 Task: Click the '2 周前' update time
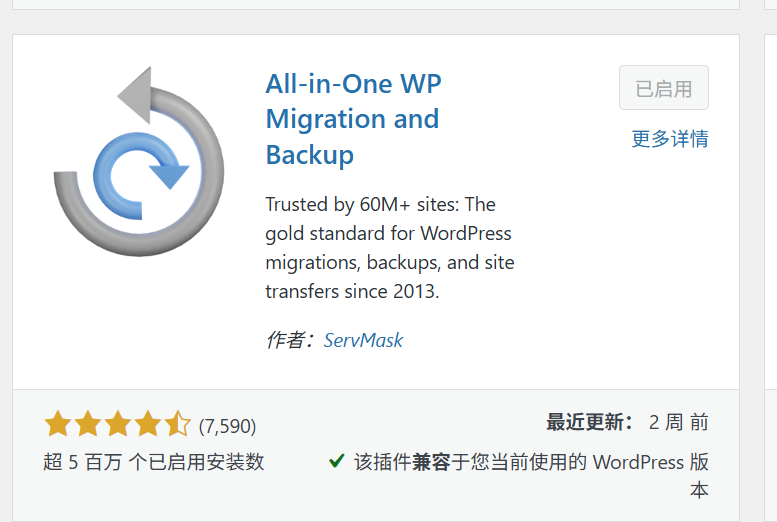679,423
